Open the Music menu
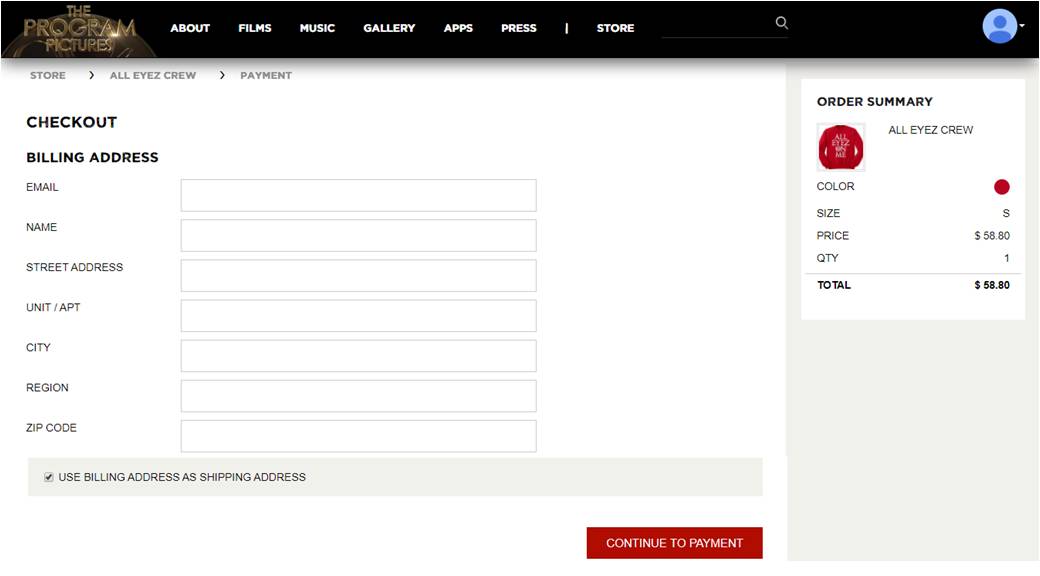 [x=317, y=28]
